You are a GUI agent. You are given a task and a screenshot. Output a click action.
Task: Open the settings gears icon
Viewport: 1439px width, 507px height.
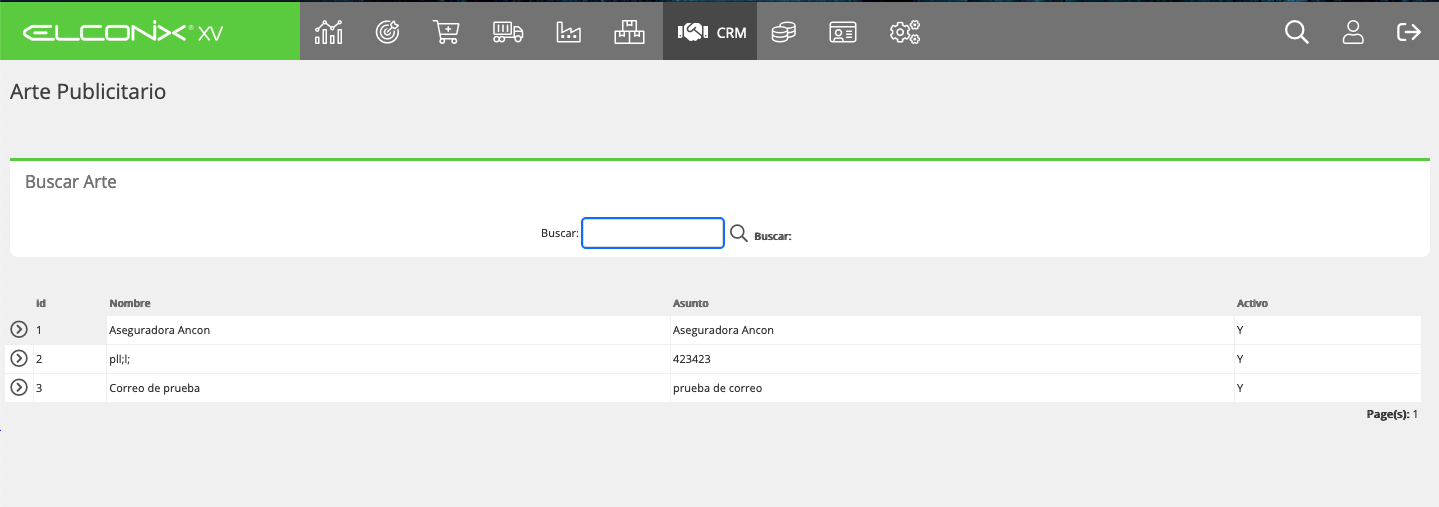[905, 32]
